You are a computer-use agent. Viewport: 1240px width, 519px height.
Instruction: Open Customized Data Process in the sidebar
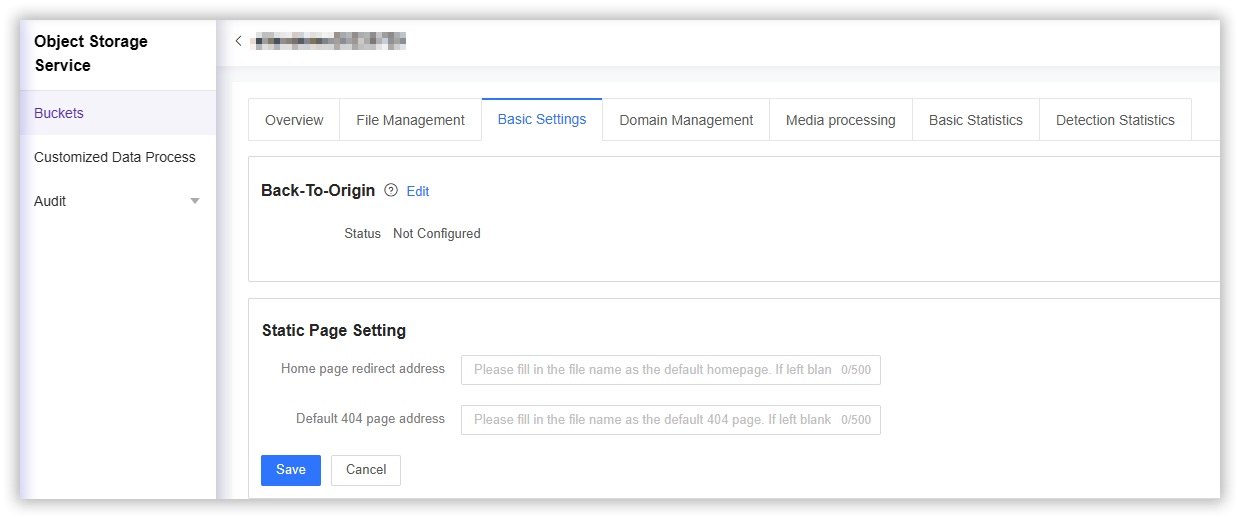click(115, 157)
